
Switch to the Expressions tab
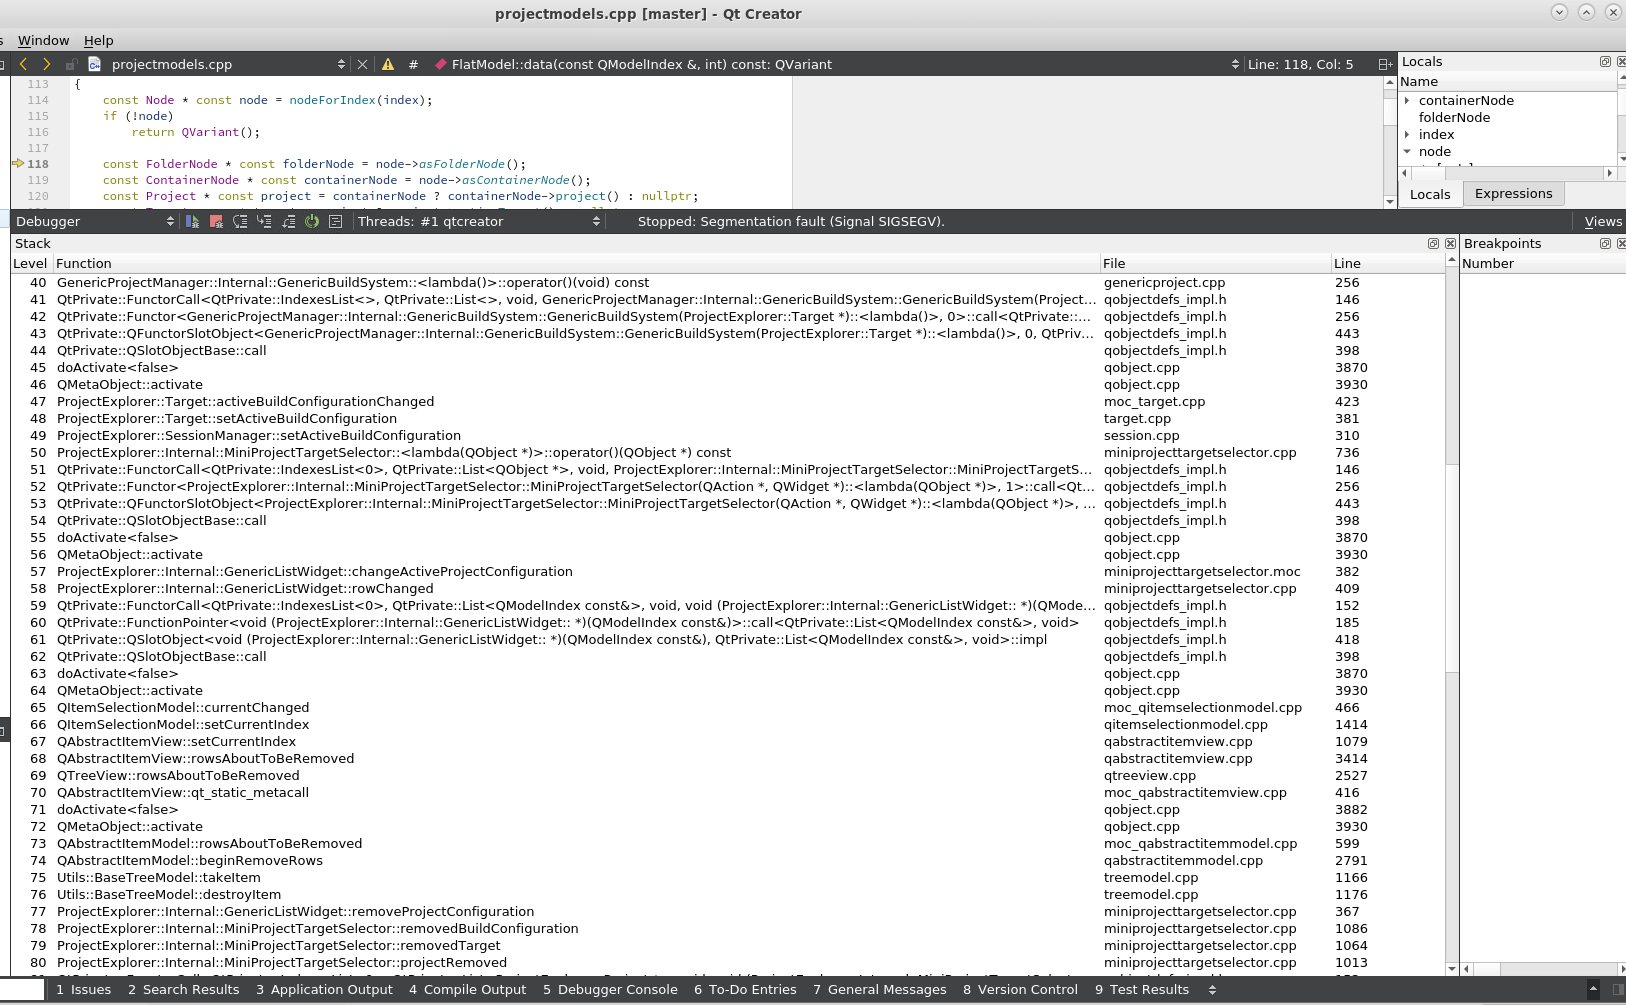[x=1513, y=194]
